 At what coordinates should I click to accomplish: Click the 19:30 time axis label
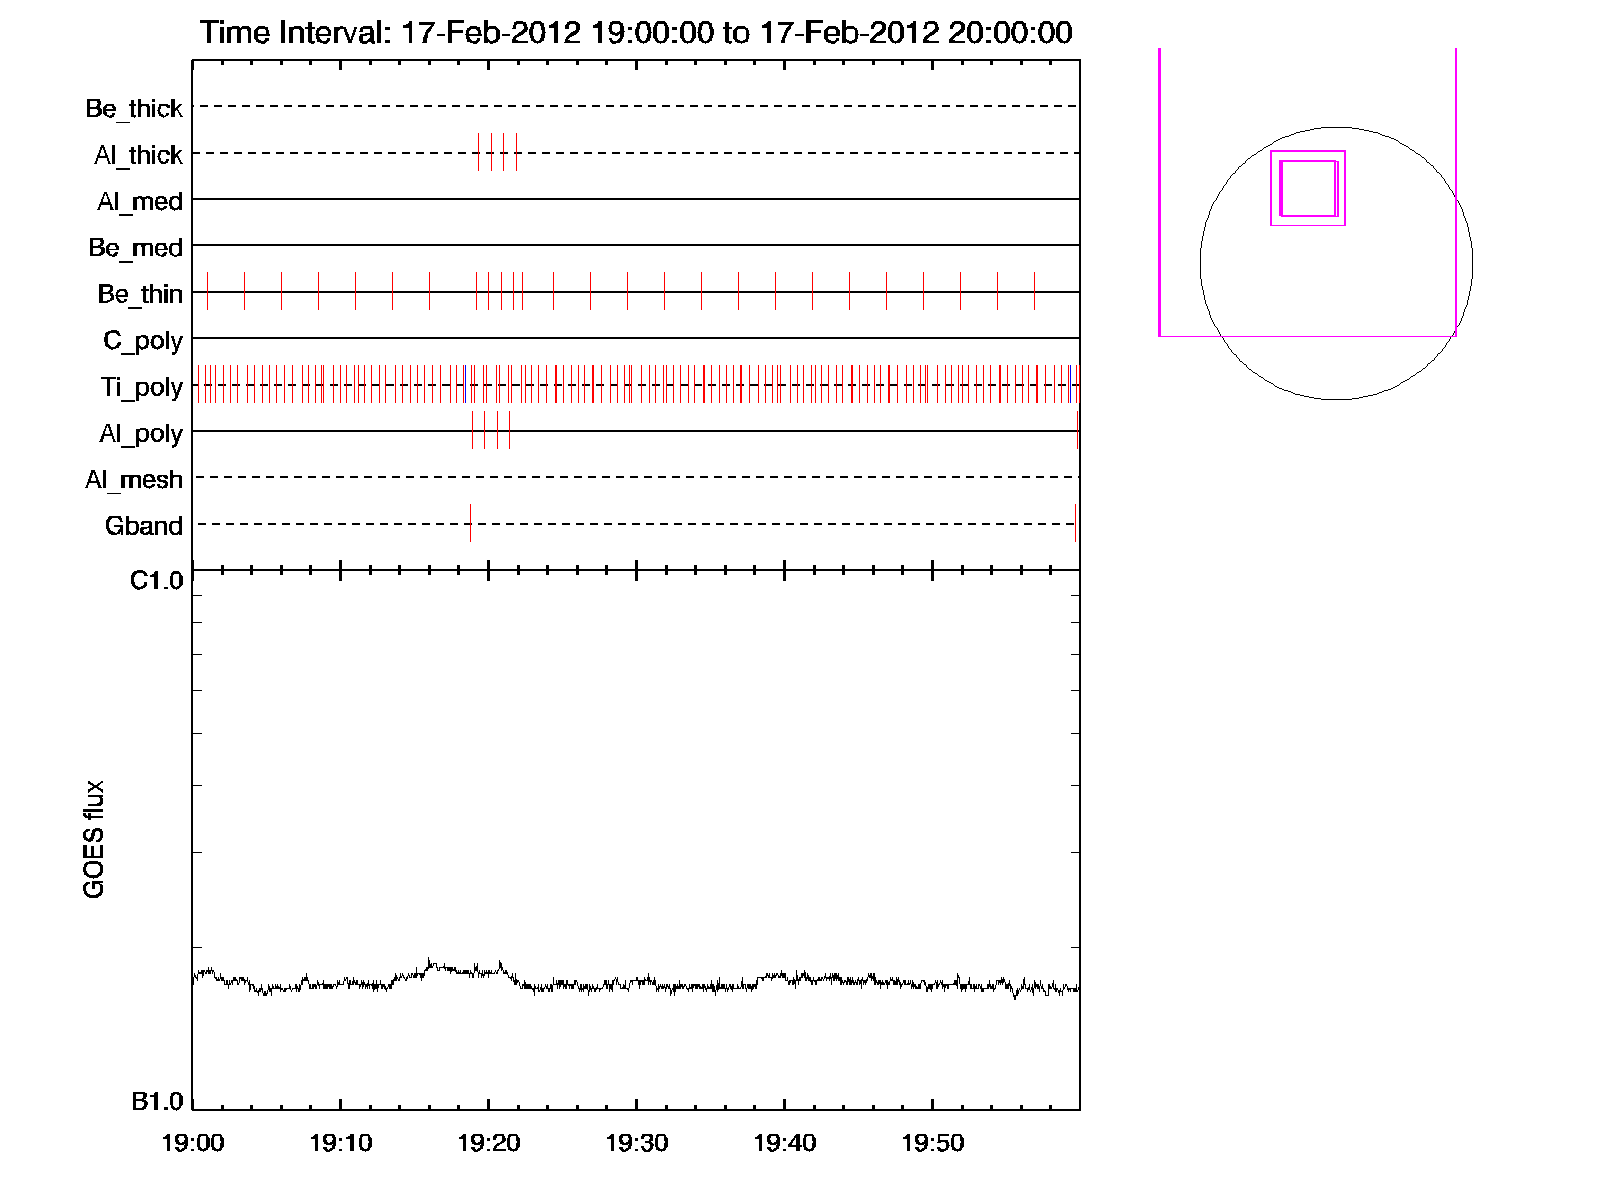pos(636,1143)
